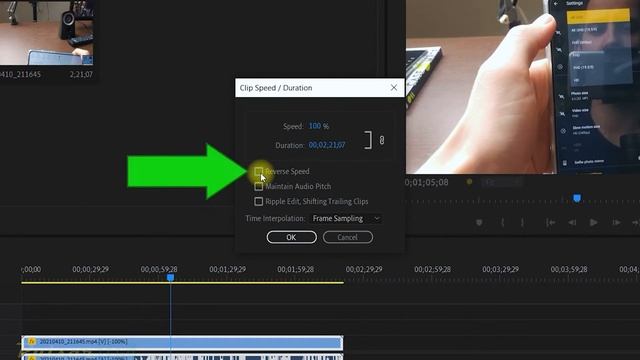Enable the Reverse Speed checkbox
This screenshot has width=640, height=360.
point(258,171)
